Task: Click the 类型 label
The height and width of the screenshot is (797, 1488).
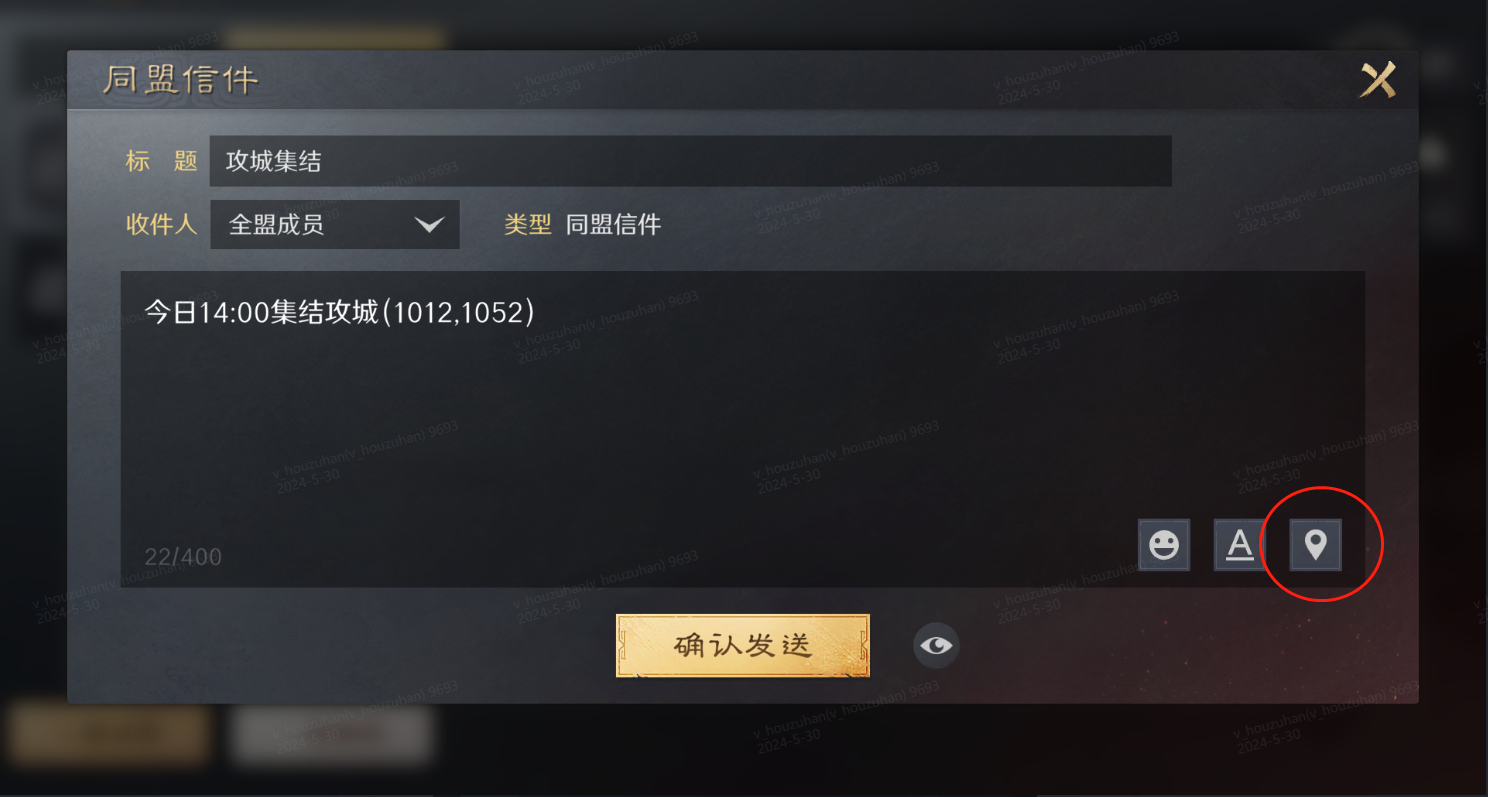Action: (528, 224)
